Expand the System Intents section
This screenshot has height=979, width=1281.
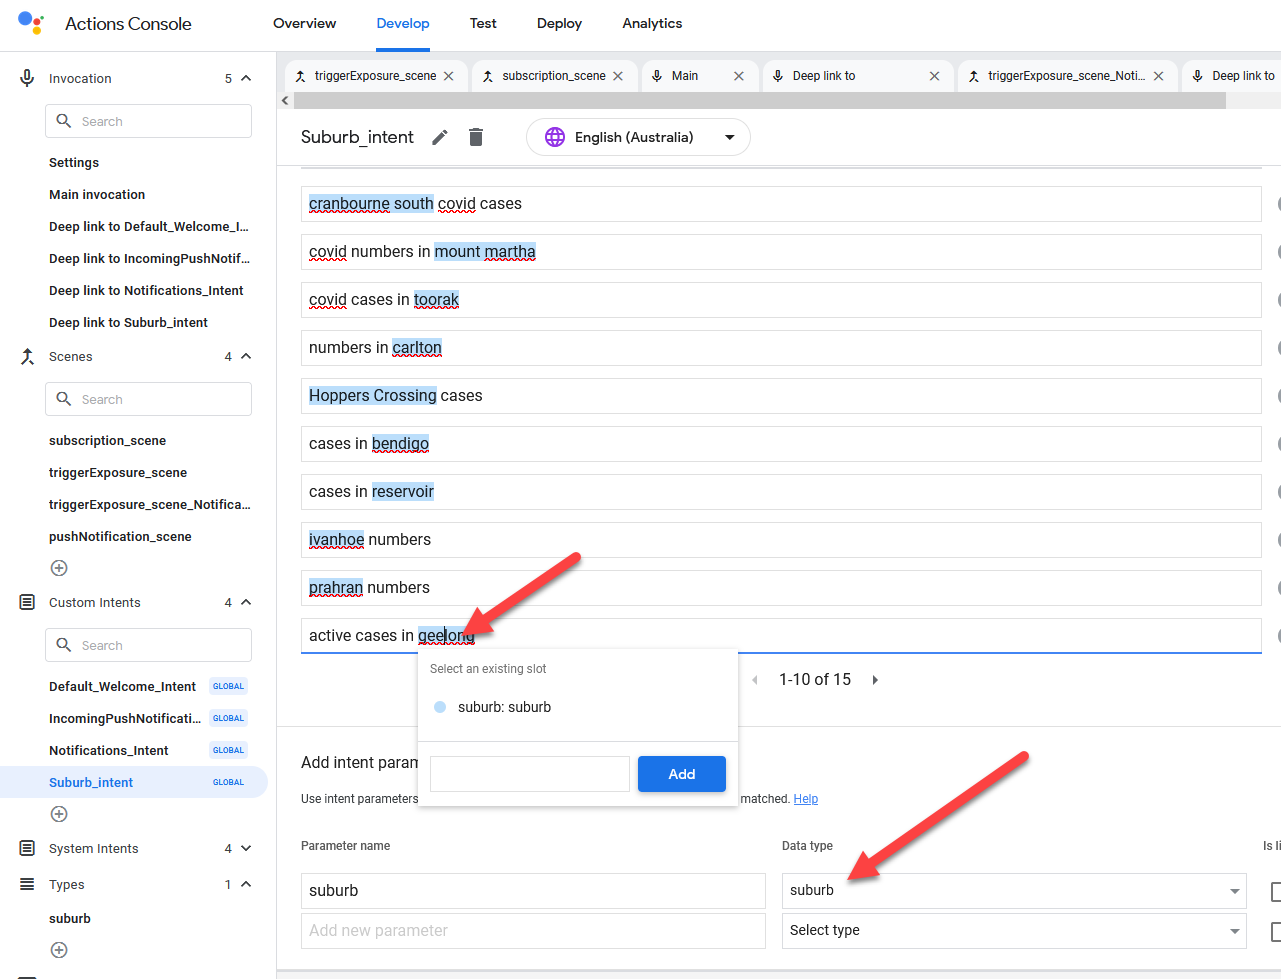point(246,849)
